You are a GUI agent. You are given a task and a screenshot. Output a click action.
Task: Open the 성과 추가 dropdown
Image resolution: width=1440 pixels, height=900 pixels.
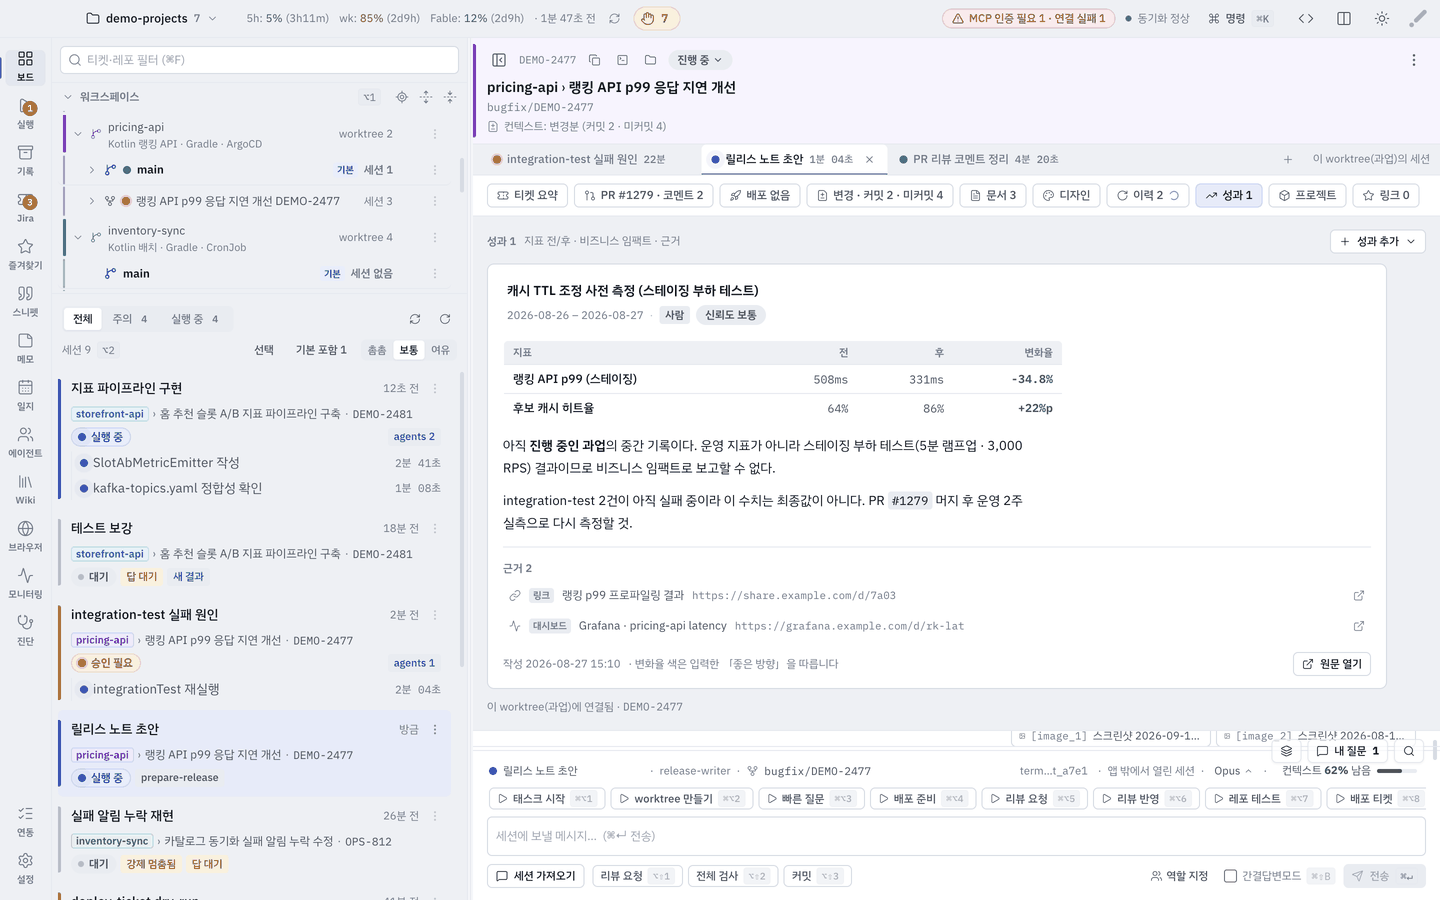pyautogui.click(x=1377, y=241)
